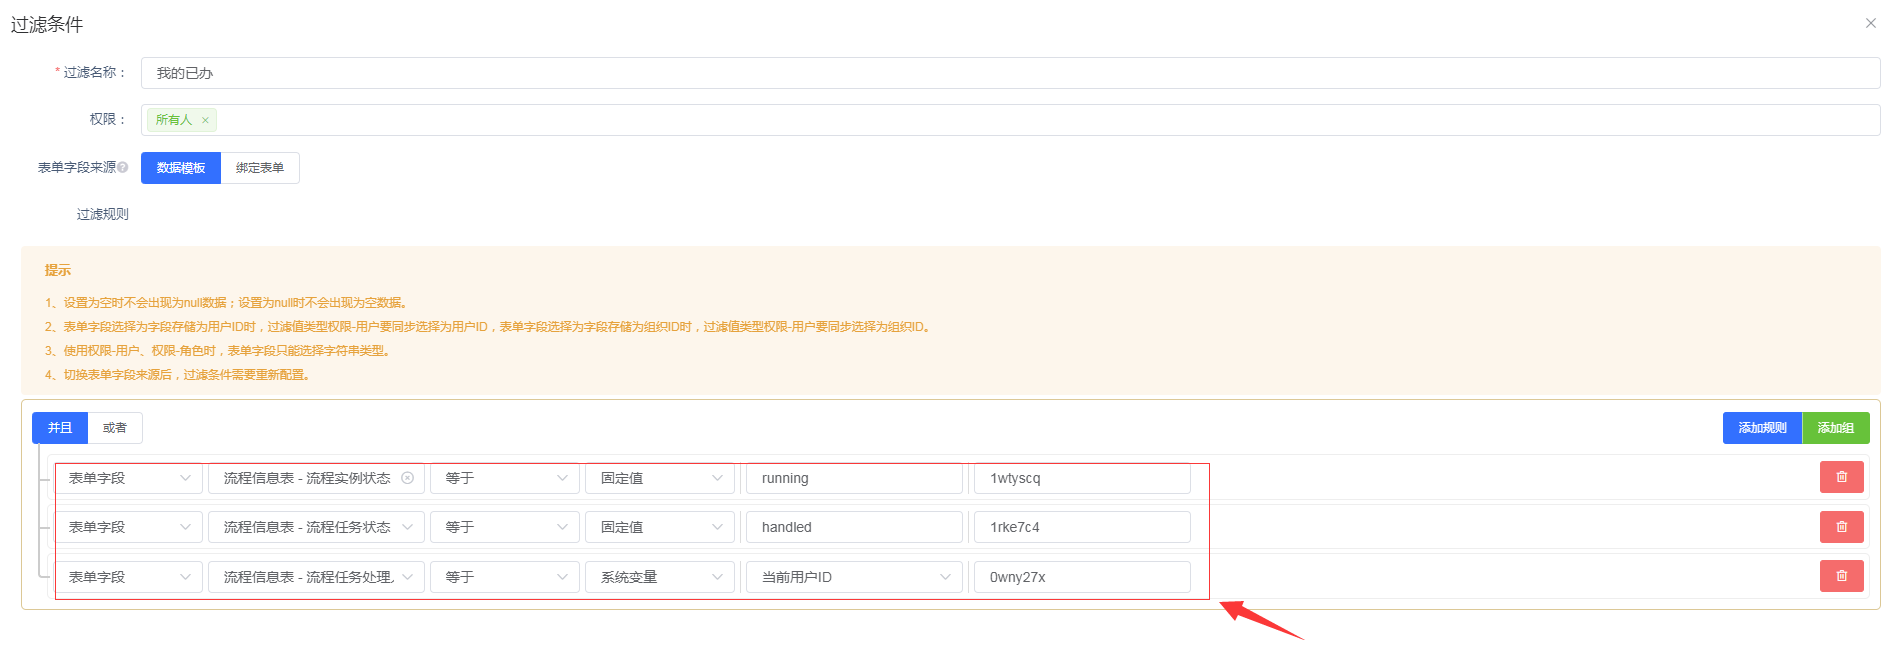The image size is (1893, 669).
Task: Choose 绑定表单 as field source
Action: point(260,168)
